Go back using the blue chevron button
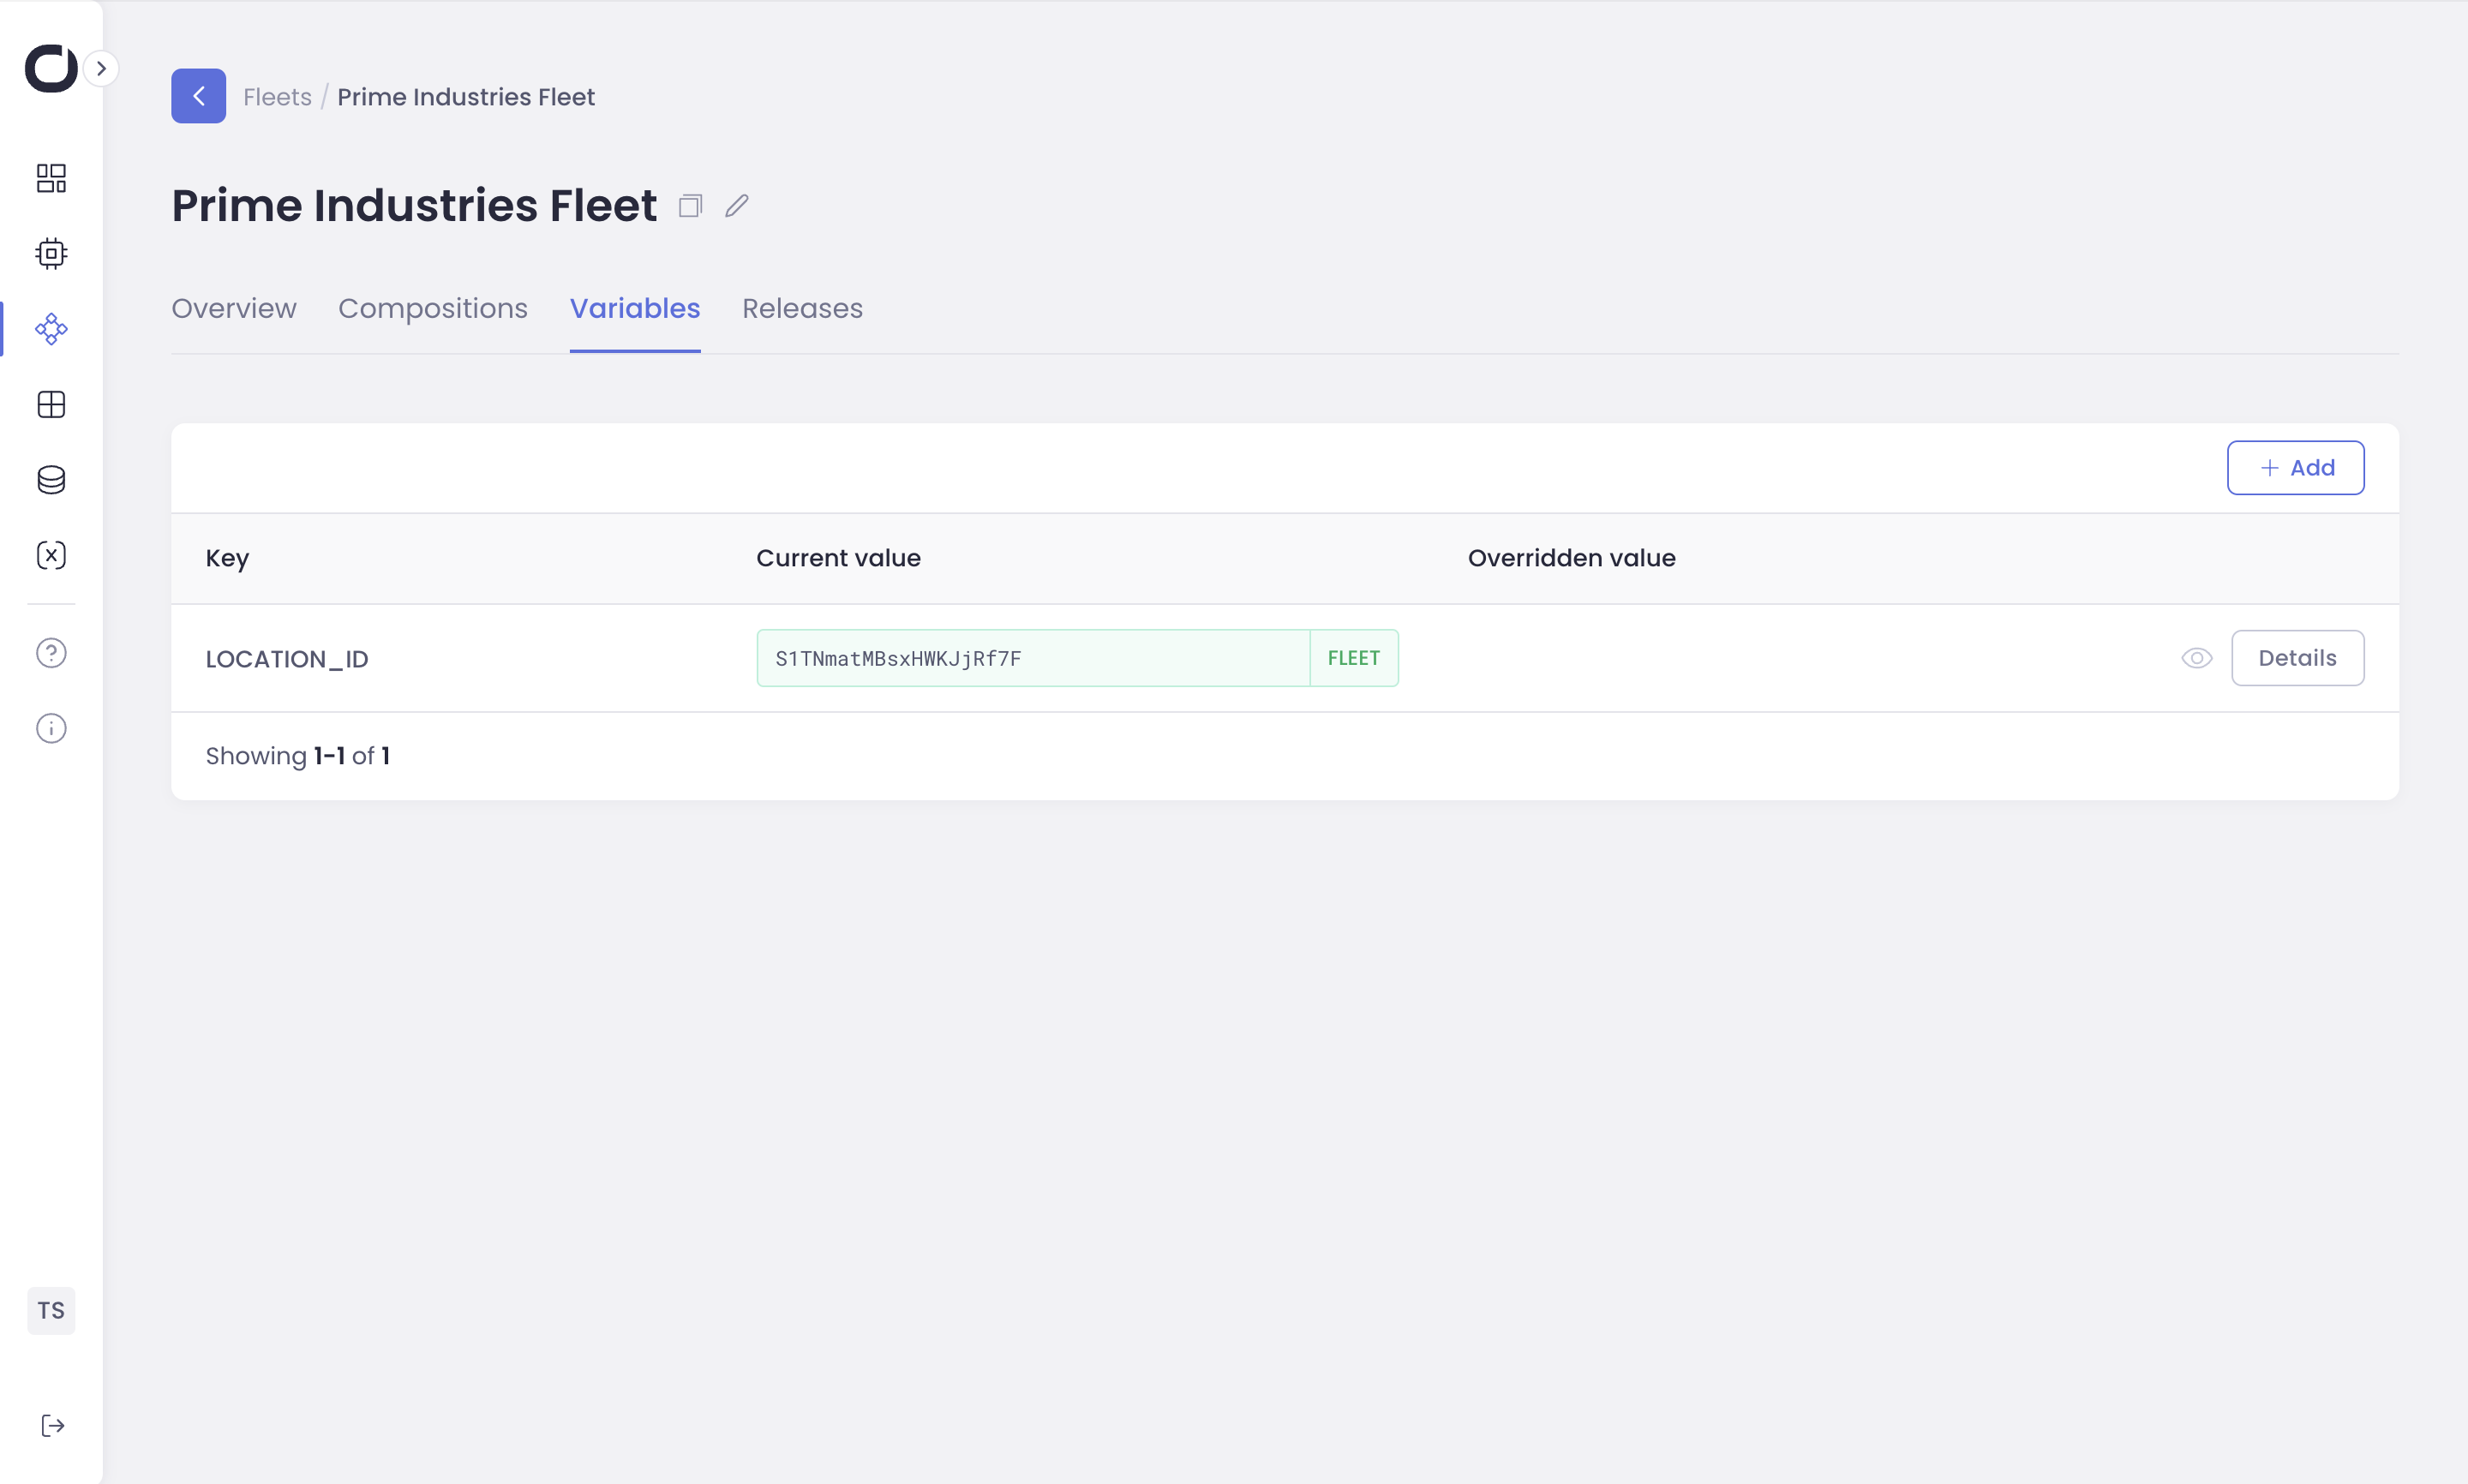This screenshot has height=1484, width=2468. (x=198, y=96)
